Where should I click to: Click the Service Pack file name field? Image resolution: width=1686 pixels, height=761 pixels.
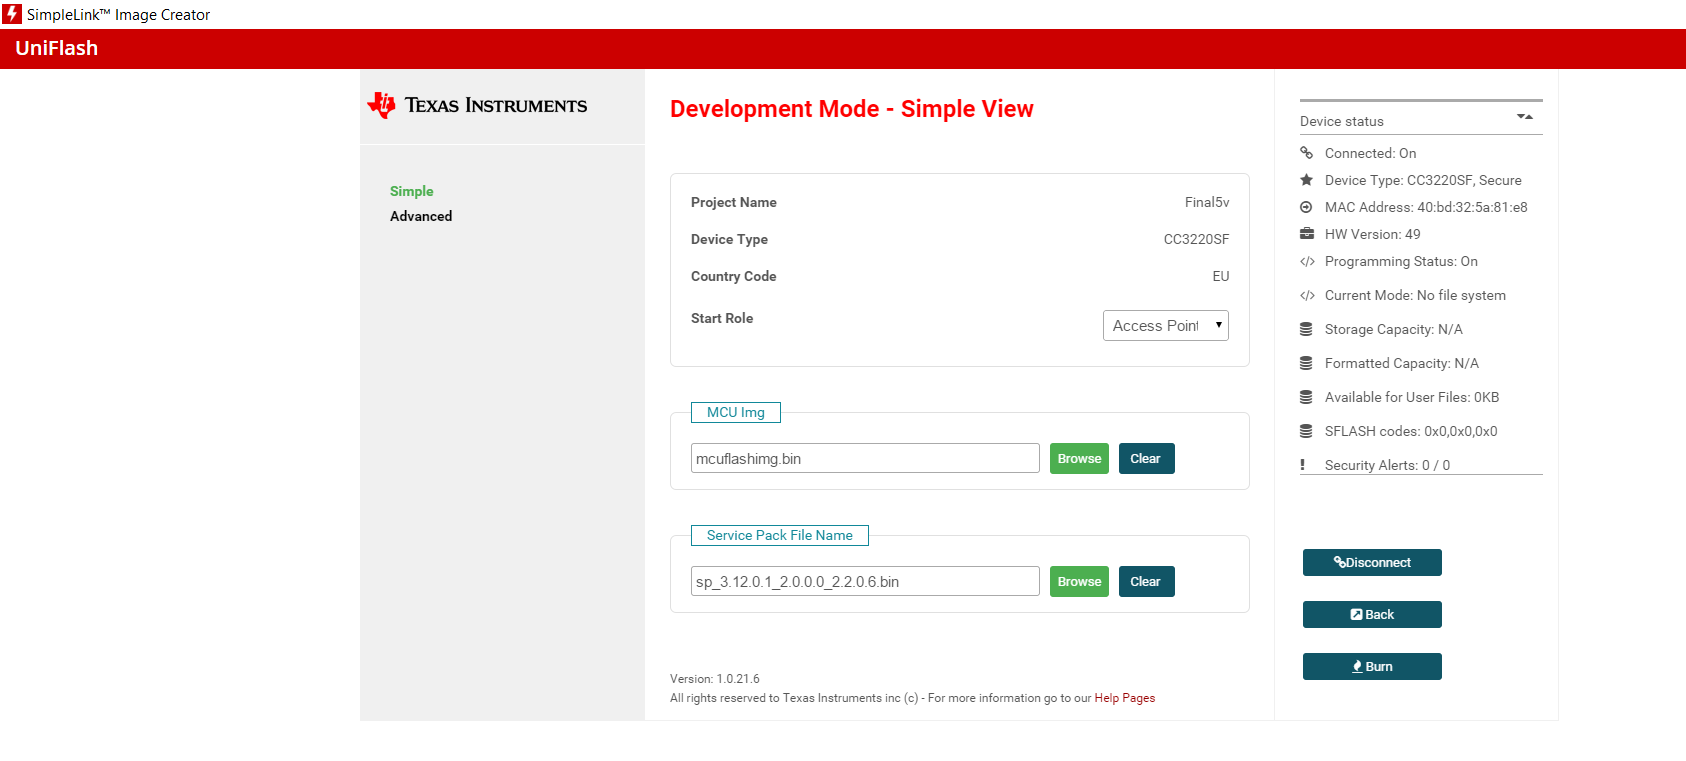point(865,582)
